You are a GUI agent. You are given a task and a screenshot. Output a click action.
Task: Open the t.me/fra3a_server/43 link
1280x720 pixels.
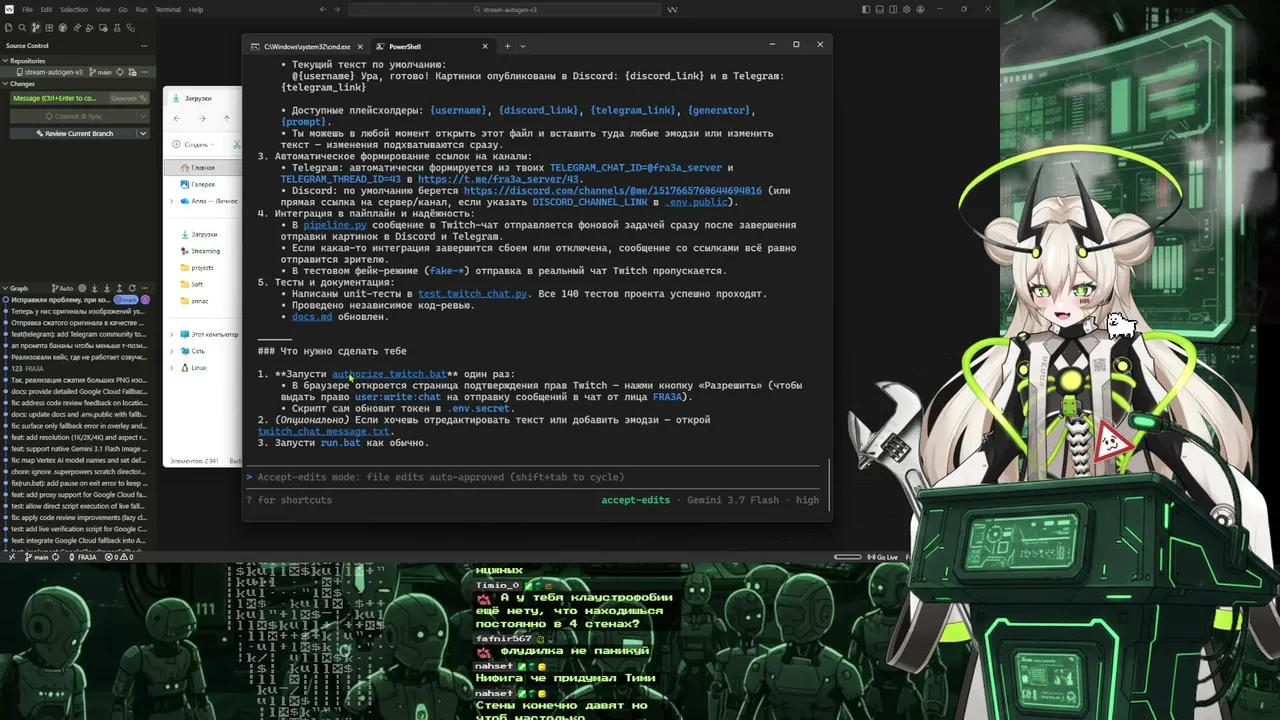coord(498,179)
